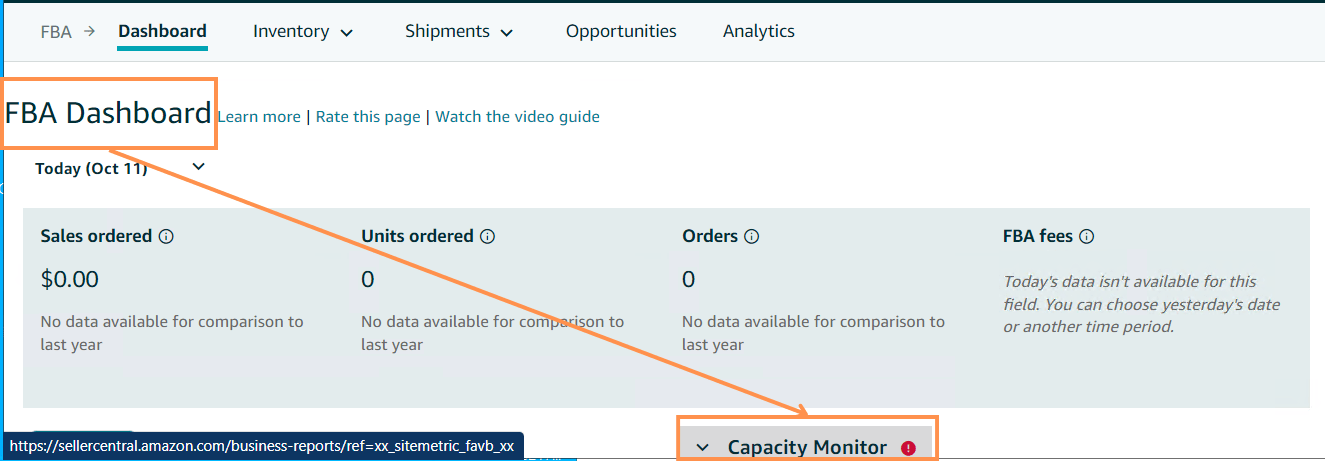Click the Sales ordered info icon
Image resolution: width=1325 pixels, height=461 pixels.
coord(167,237)
